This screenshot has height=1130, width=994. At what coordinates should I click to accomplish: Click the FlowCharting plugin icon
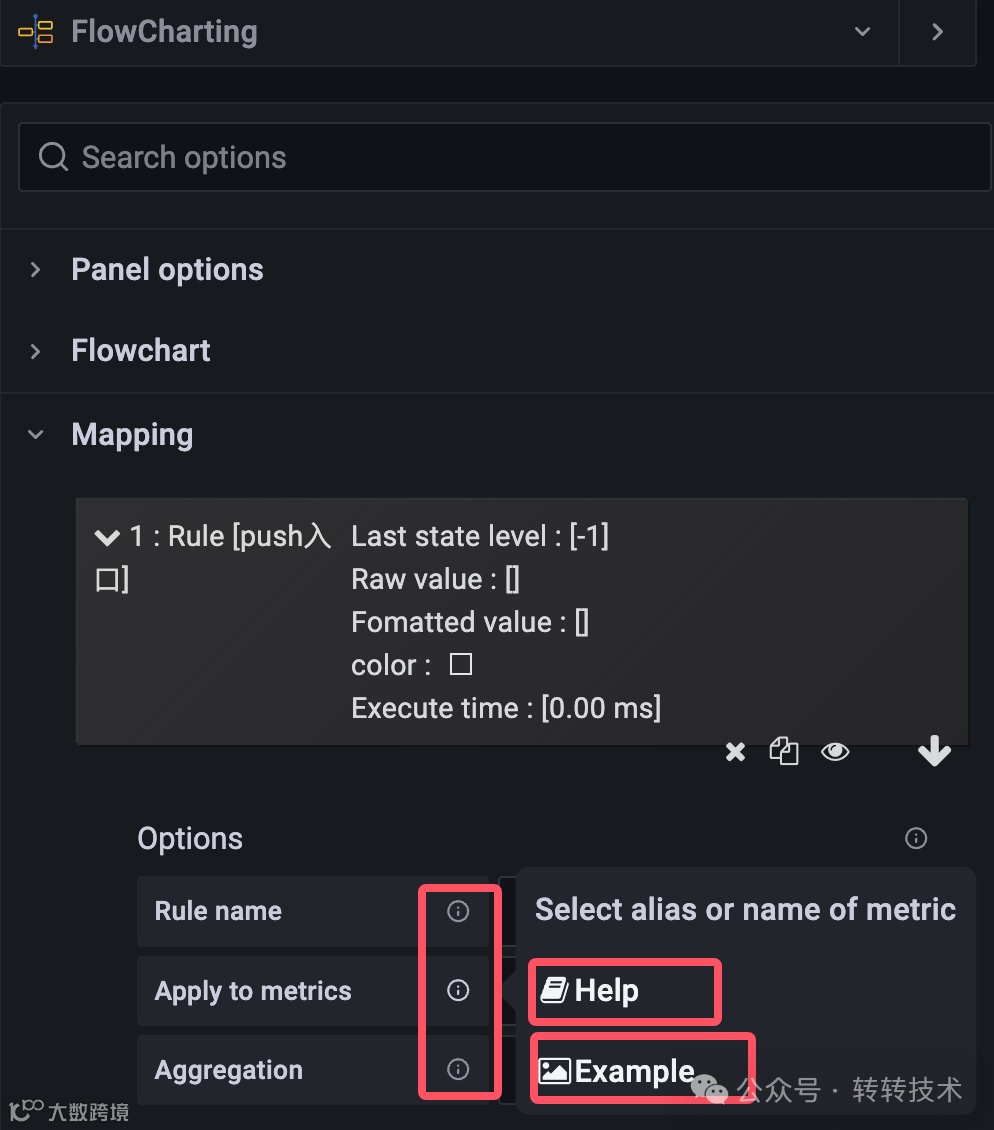pos(36,32)
